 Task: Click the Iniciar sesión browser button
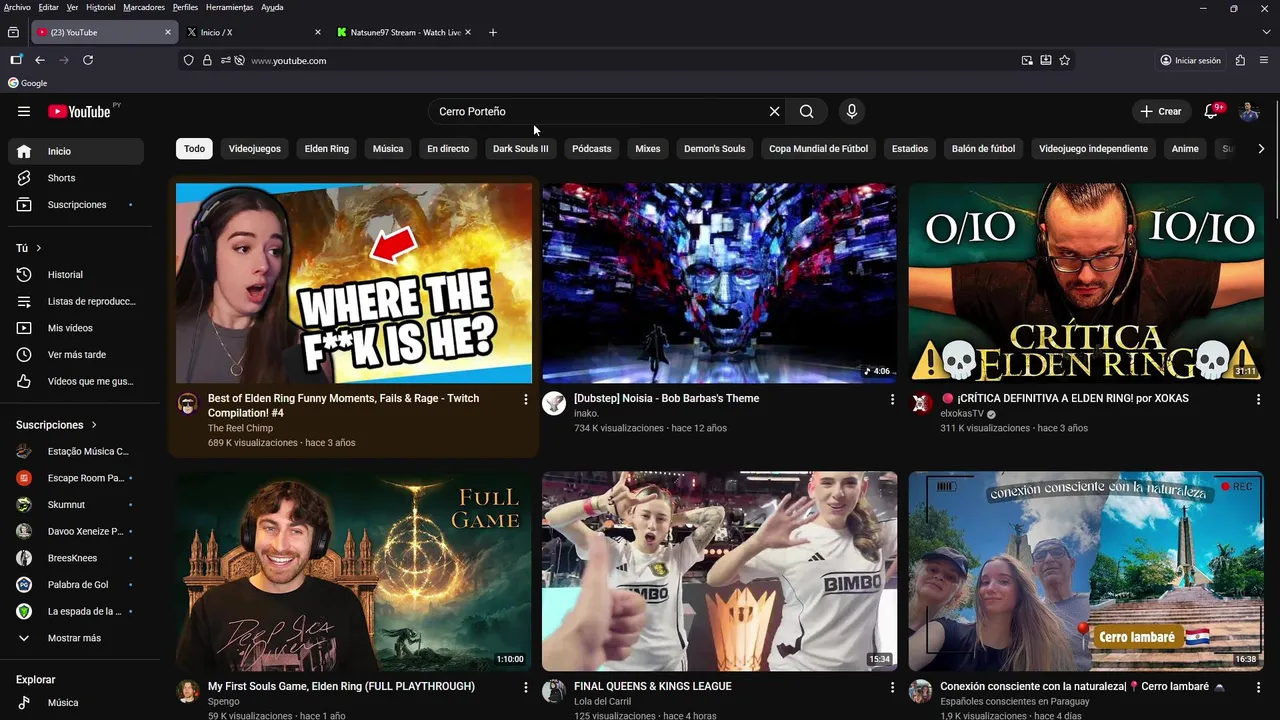[1190, 60]
